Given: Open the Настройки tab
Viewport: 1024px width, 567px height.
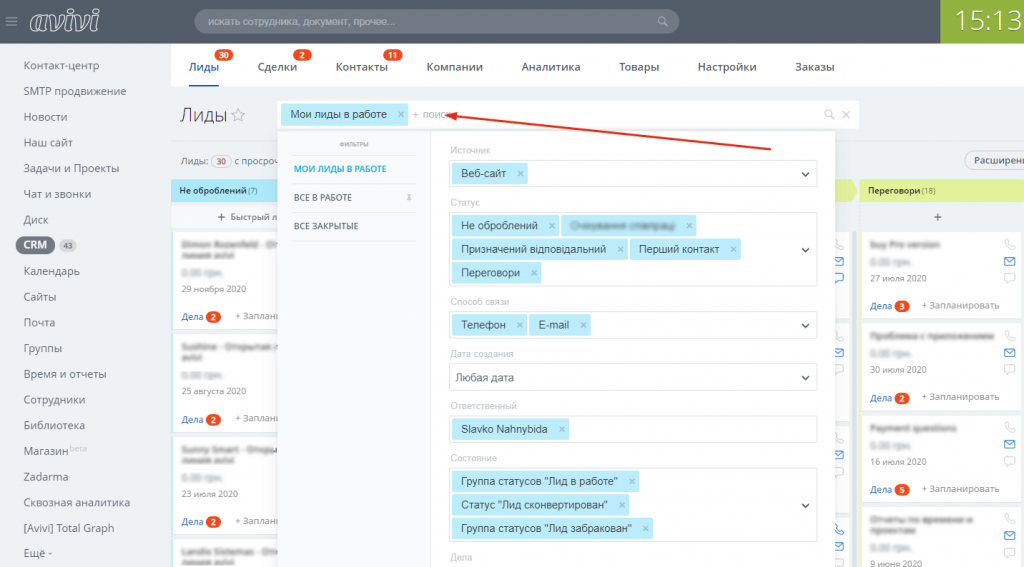Looking at the screenshot, I should coord(727,67).
